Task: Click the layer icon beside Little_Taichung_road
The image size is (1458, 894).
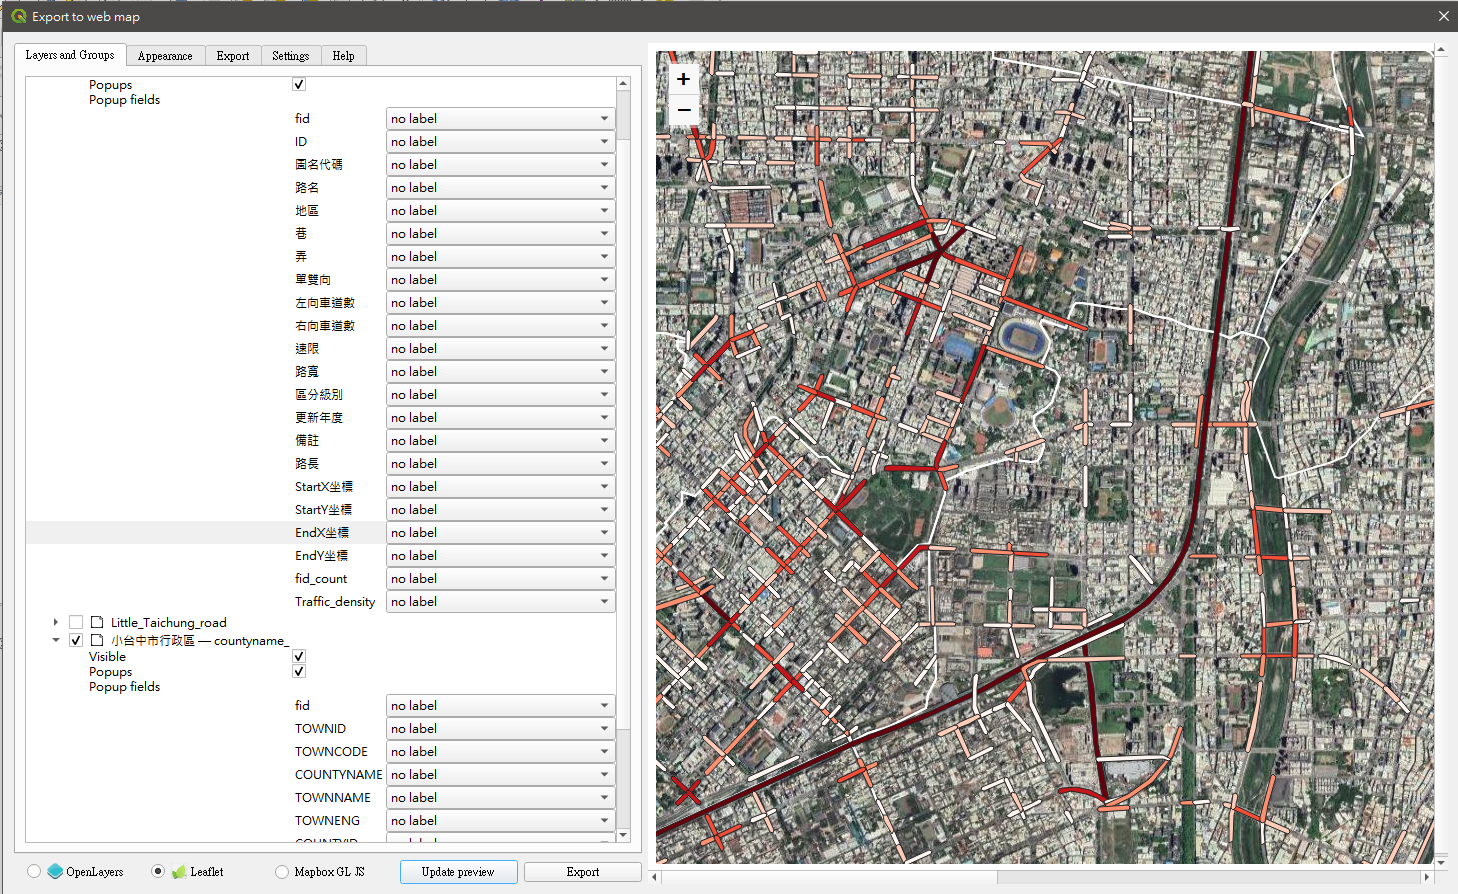Action: click(x=96, y=622)
